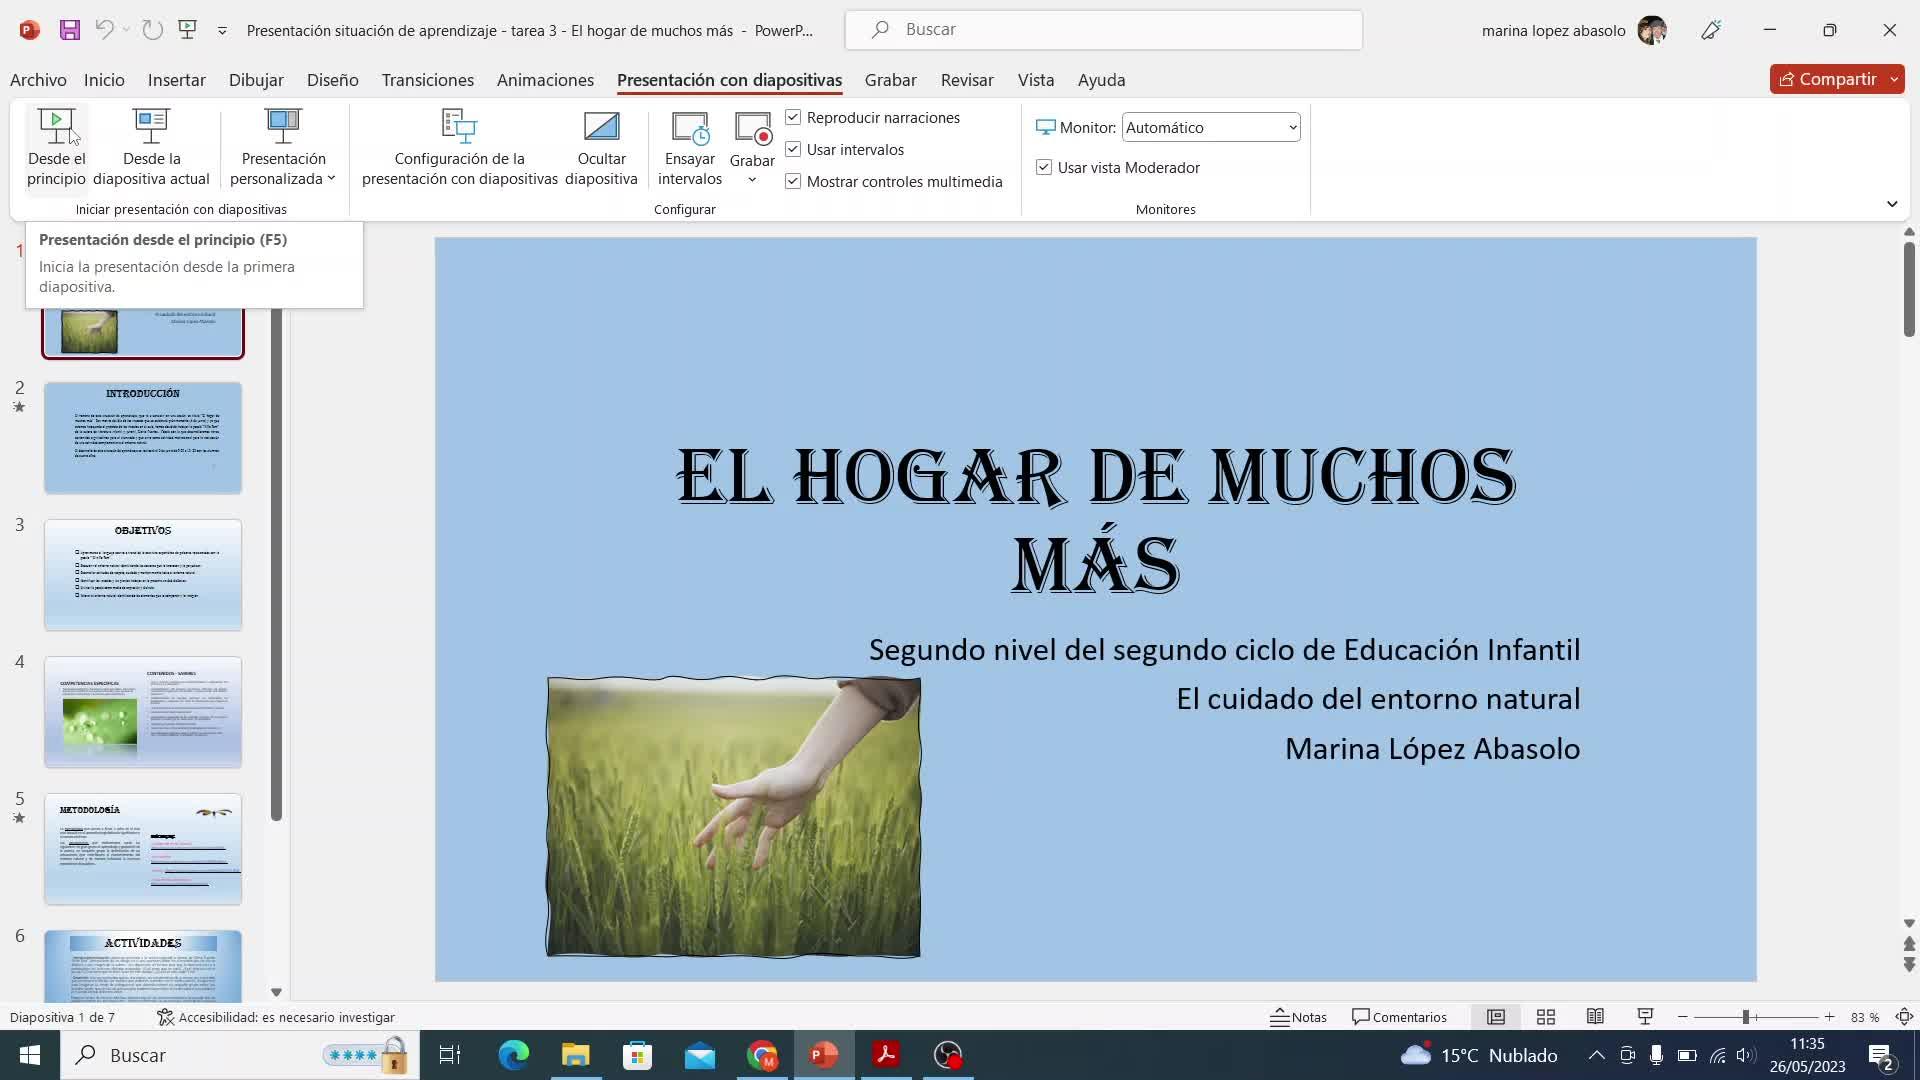Open slideshow setup configuration icon
The image size is (1920, 1080).
pos(459,127)
